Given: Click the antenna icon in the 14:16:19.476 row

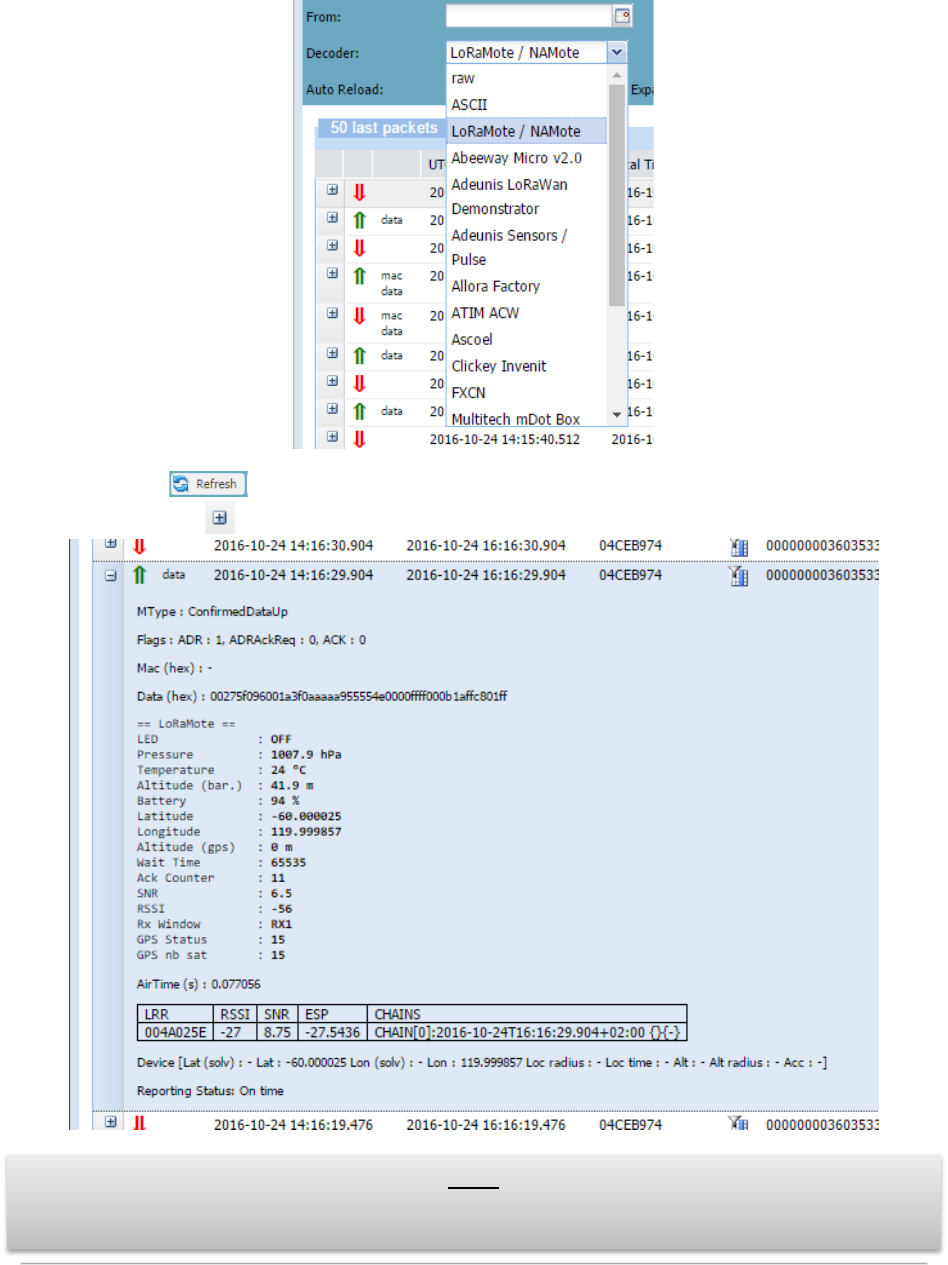Looking at the screenshot, I should (x=739, y=1124).
